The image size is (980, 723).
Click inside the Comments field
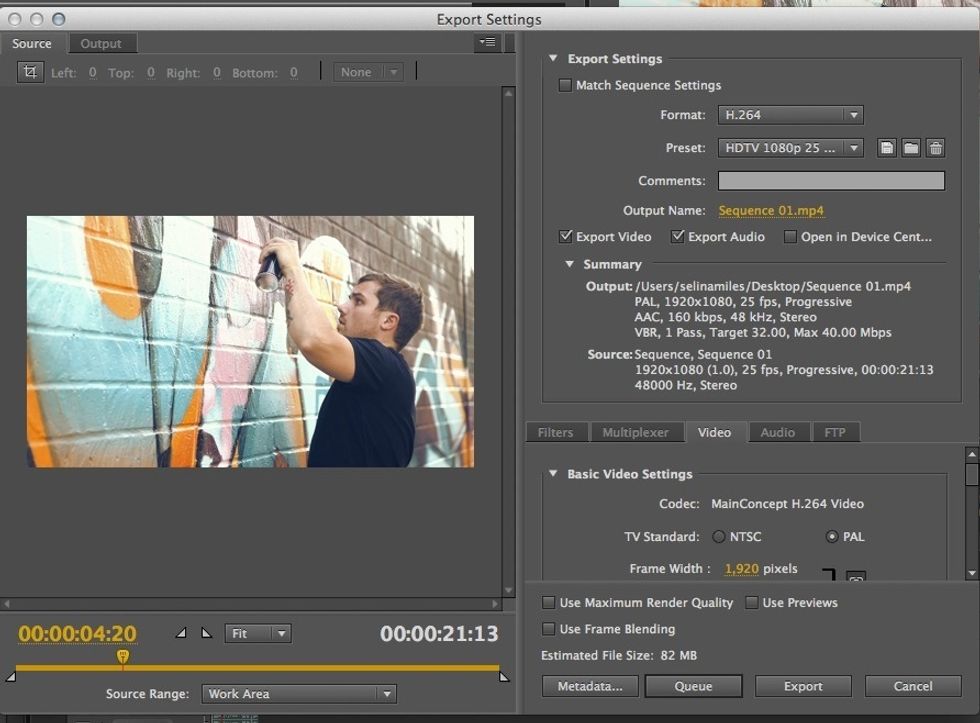830,180
